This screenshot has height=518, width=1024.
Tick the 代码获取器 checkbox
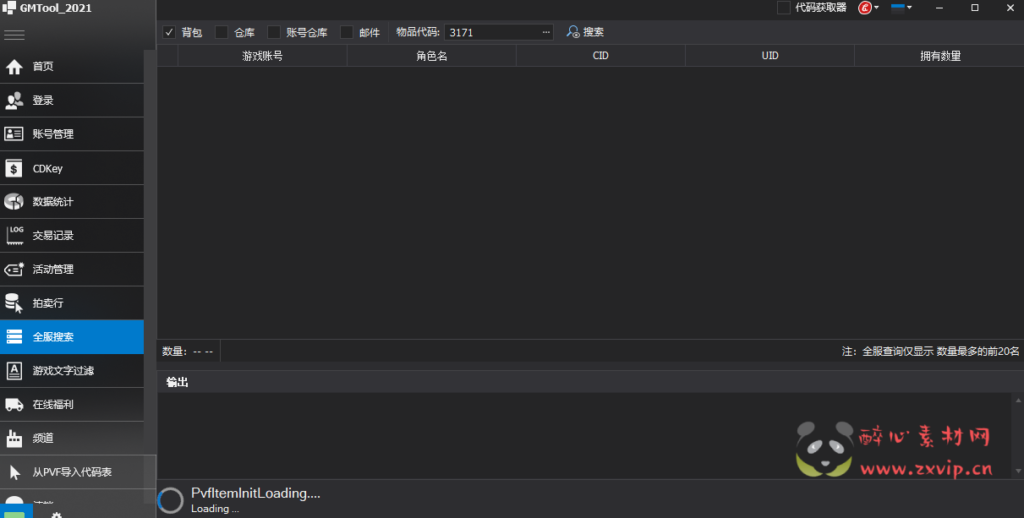tap(783, 8)
